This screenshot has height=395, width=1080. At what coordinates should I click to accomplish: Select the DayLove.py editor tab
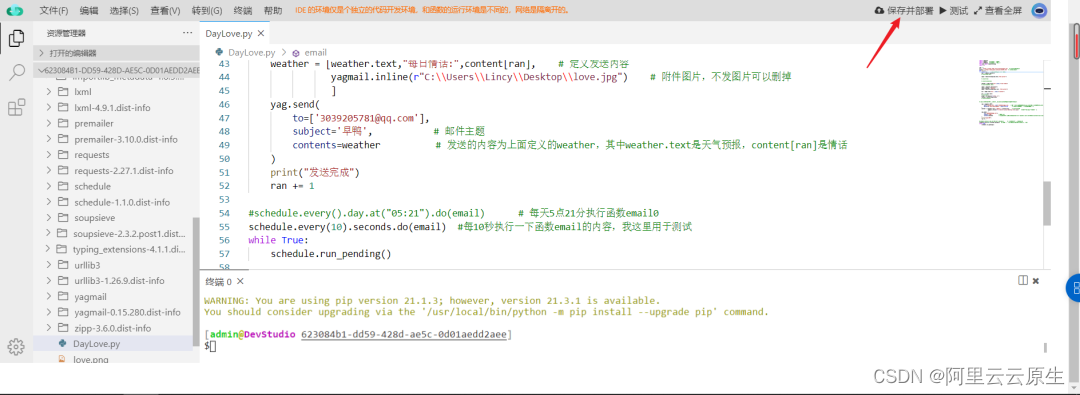(x=234, y=33)
